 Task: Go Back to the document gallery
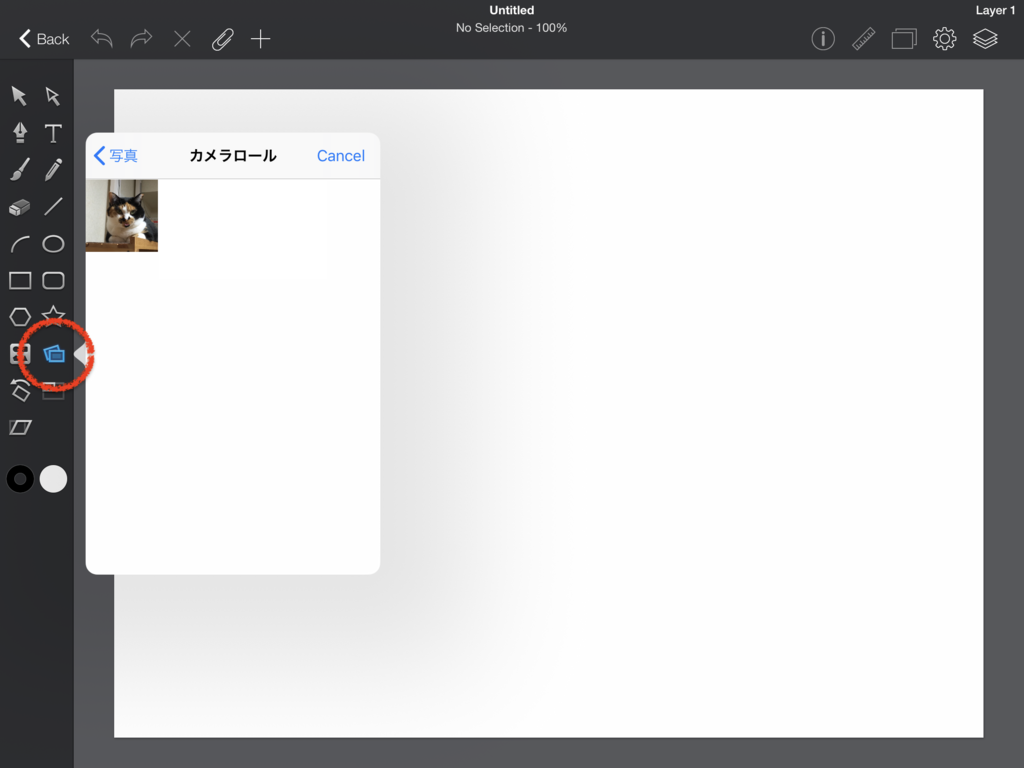pos(44,39)
